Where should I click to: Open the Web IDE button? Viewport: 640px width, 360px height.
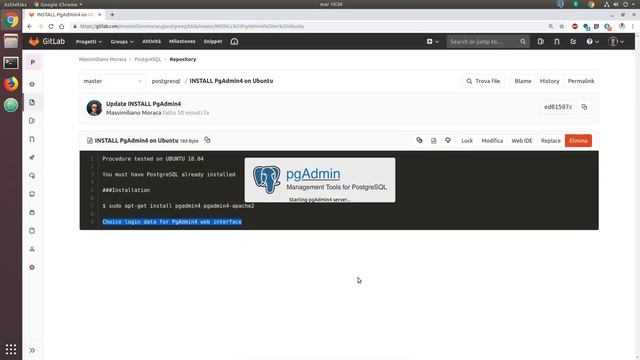(522, 140)
